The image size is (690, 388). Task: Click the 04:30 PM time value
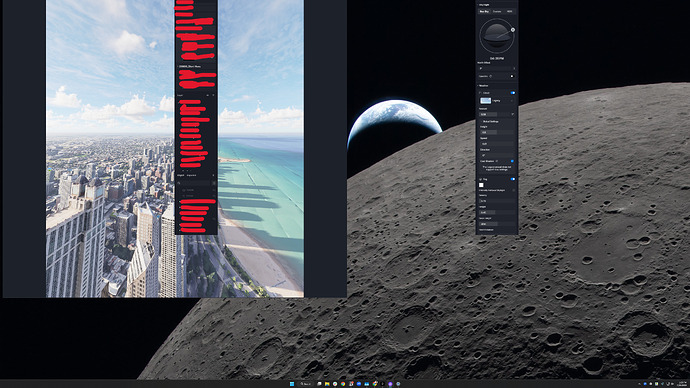click(x=497, y=59)
